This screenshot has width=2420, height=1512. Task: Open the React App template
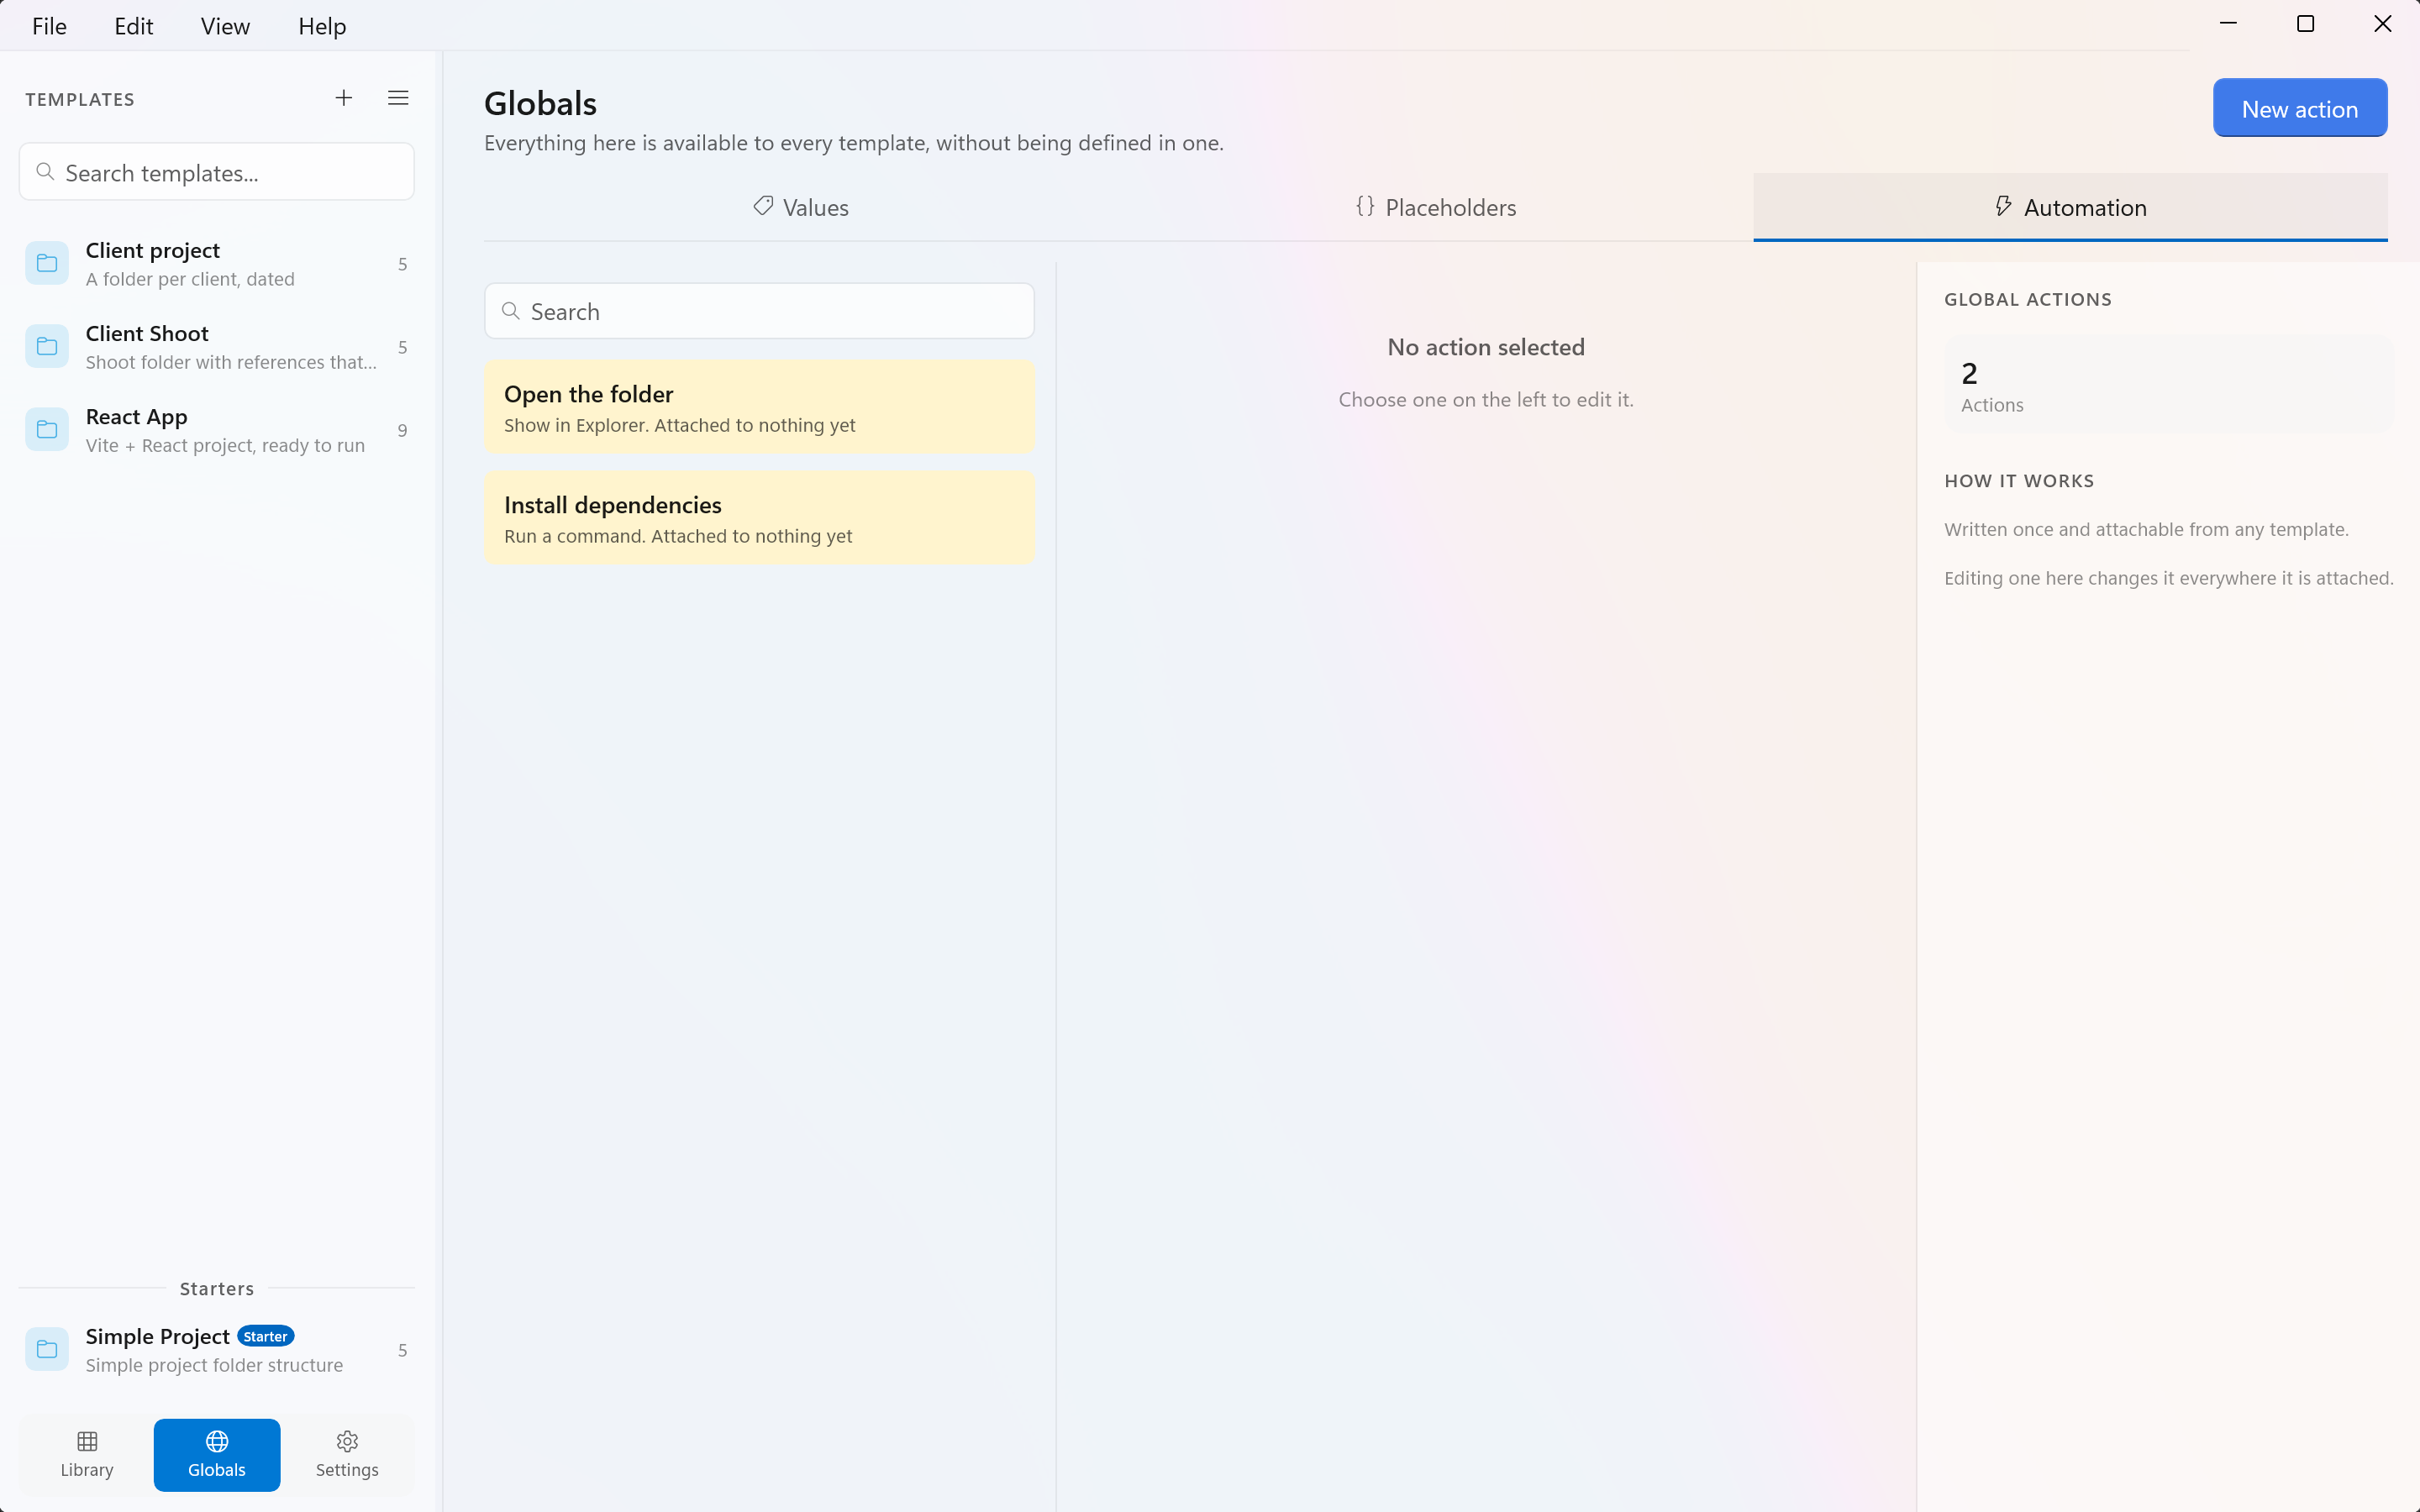pyautogui.click(x=217, y=429)
